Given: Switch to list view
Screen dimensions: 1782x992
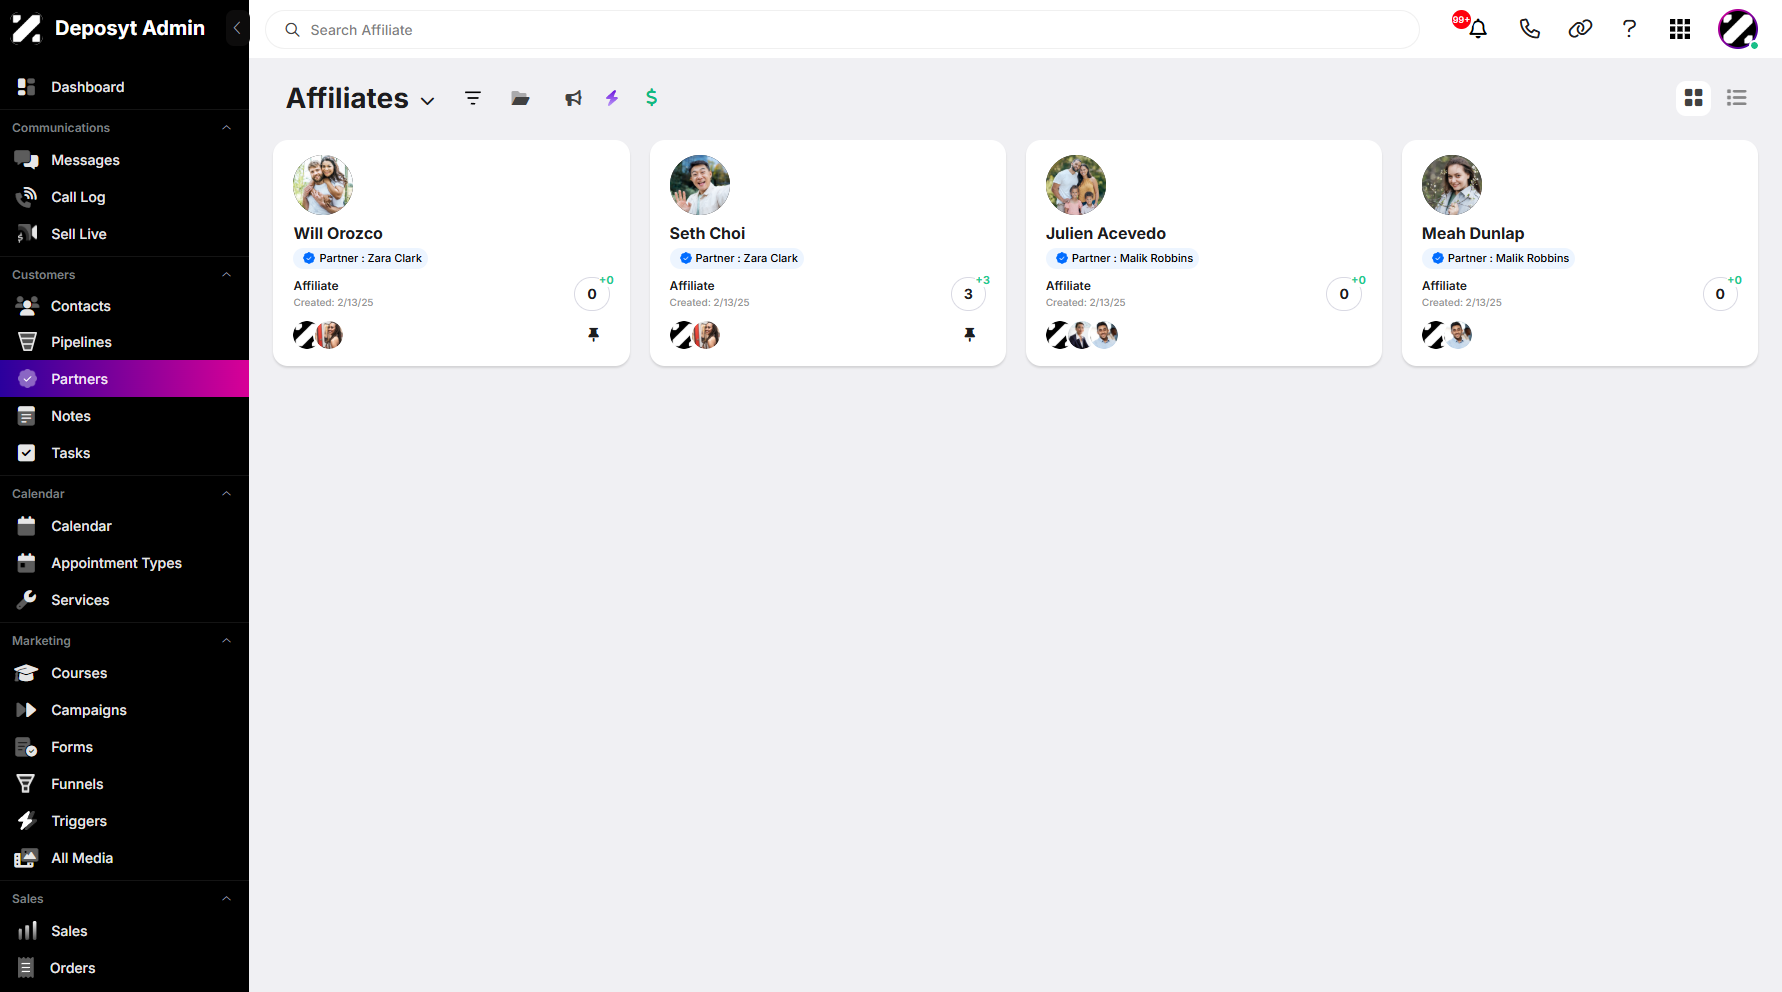Looking at the screenshot, I should pyautogui.click(x=1737, y=98).
